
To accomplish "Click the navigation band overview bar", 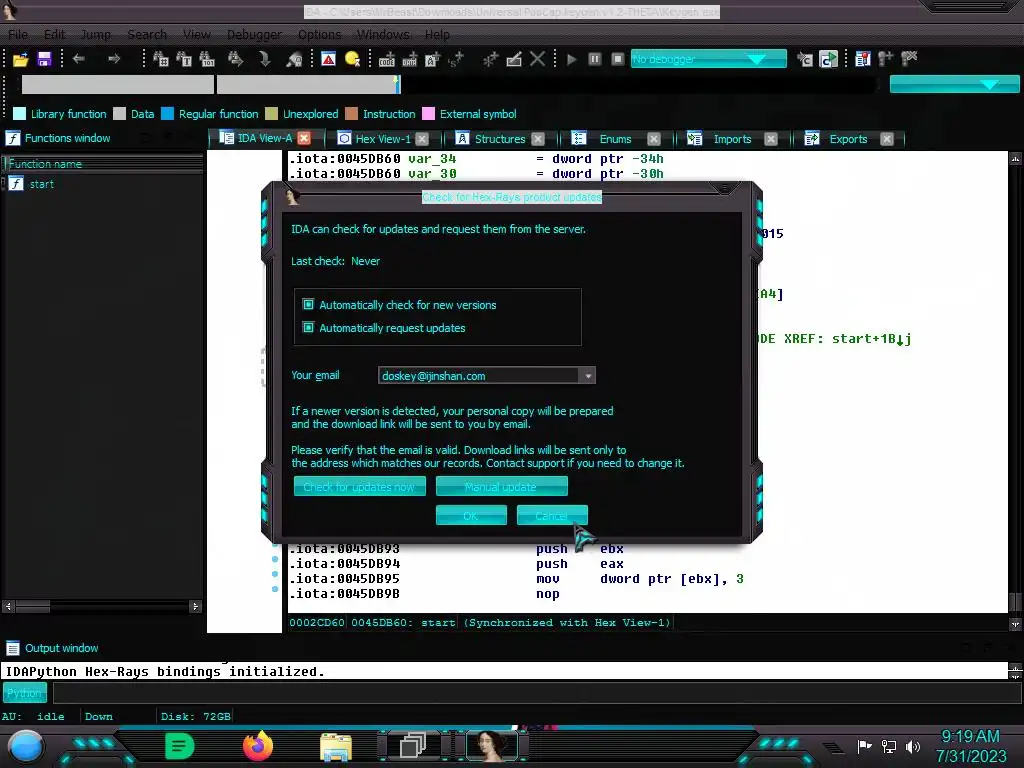I will click(x=448, y=84).
